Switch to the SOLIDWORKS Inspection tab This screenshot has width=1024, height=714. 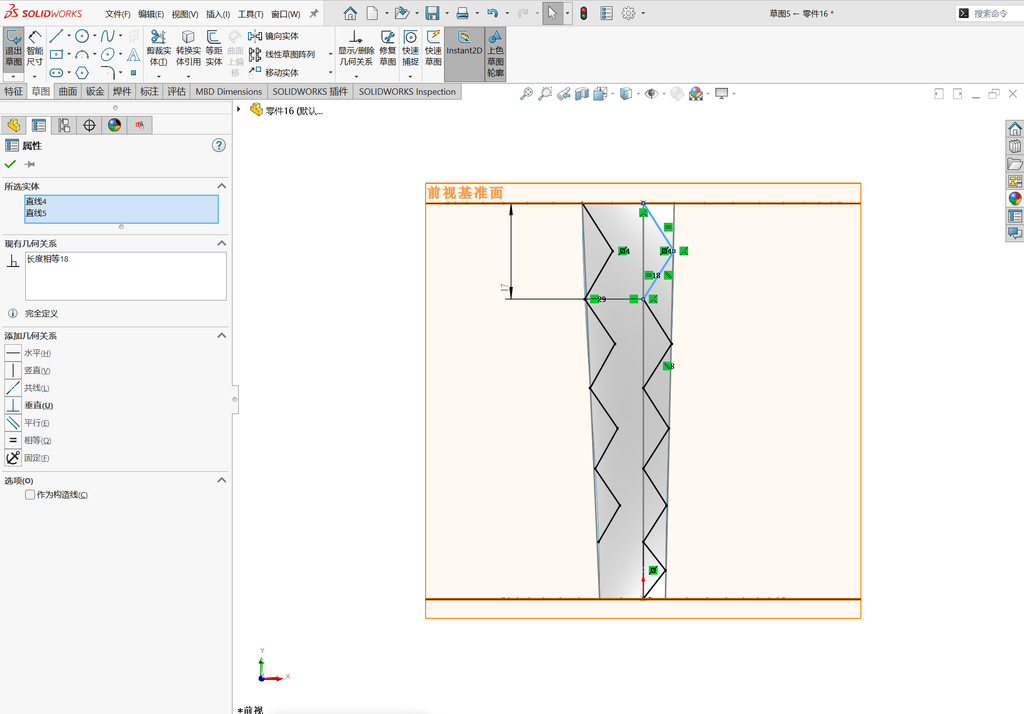click(407, 91)
